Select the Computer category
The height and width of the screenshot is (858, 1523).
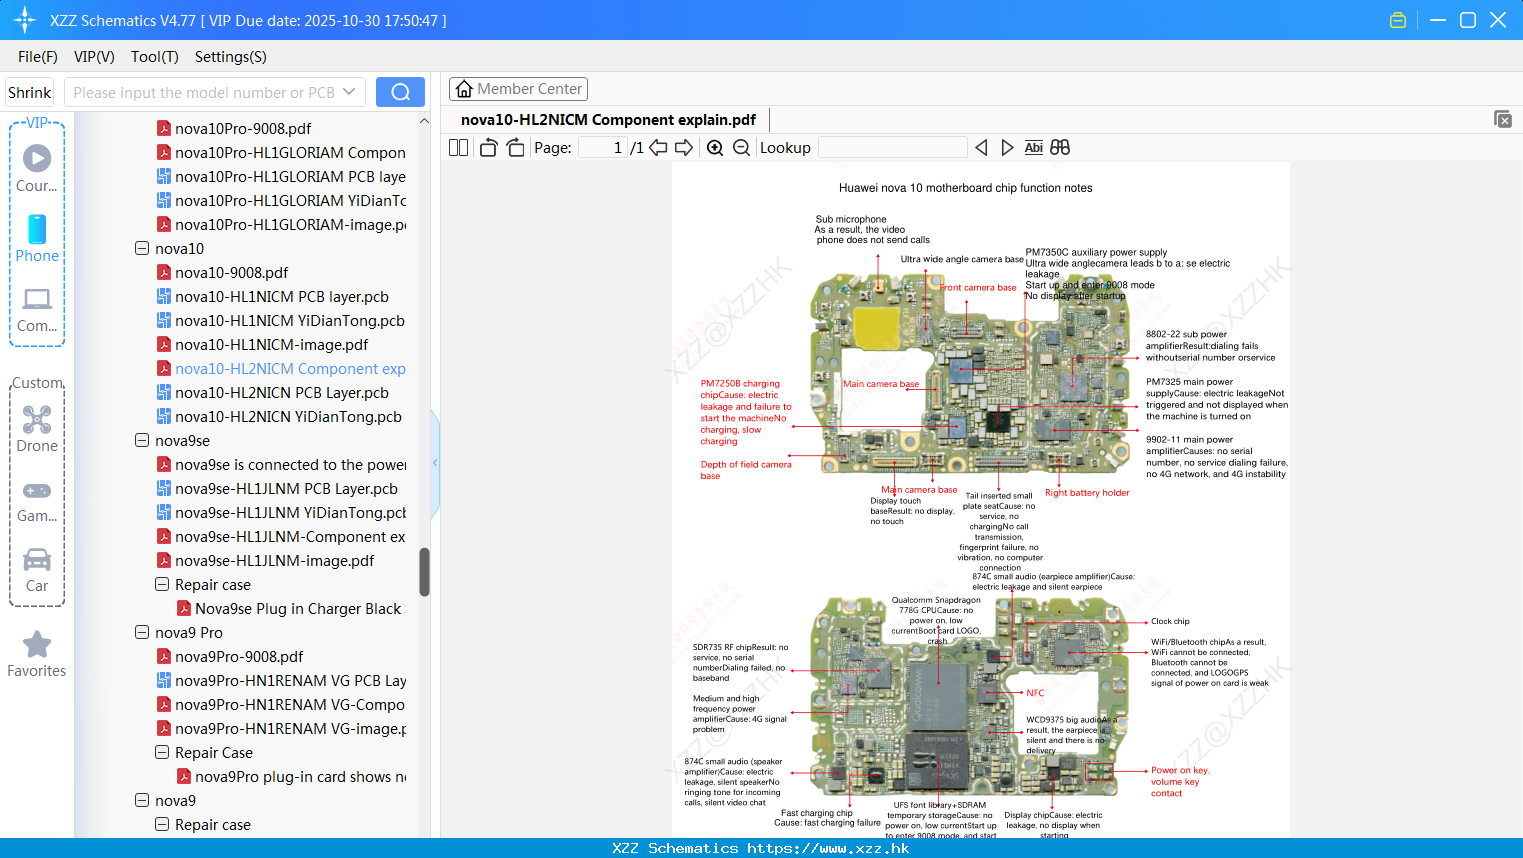click(x=37, y=309)
